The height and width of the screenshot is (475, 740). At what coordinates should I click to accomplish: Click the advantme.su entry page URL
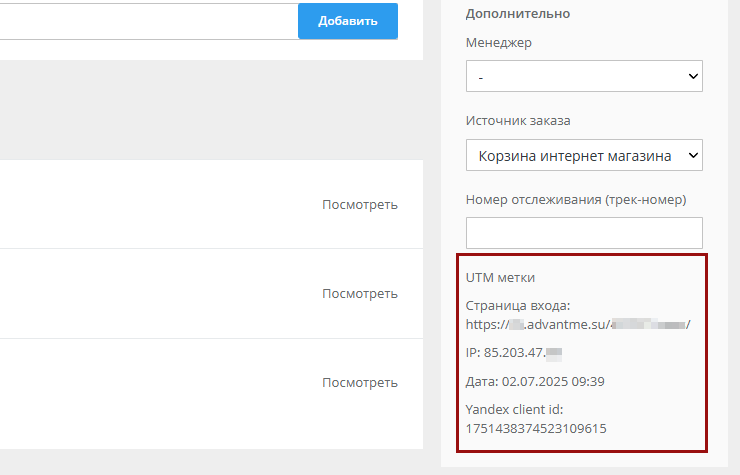(x=578, y=324)
